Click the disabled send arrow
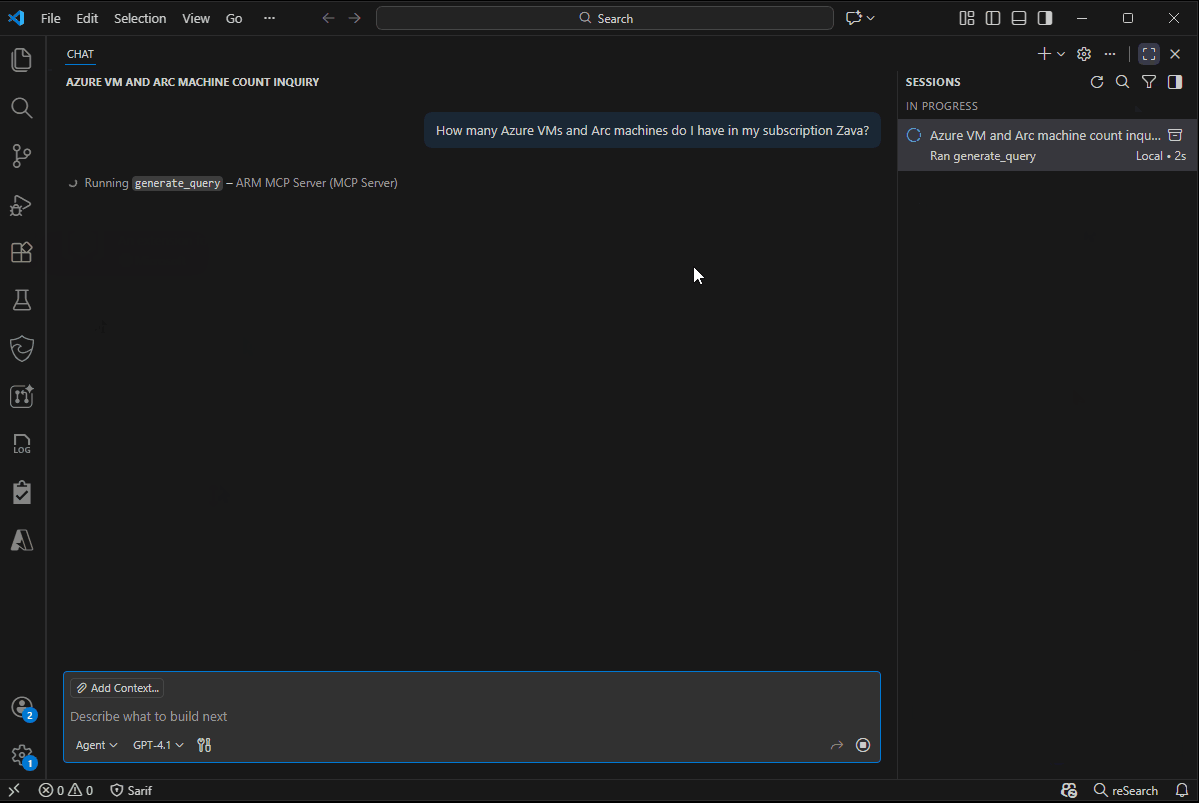Image resolution: width=1199 pixels, height=803 pixels. (x=837, y=745)
